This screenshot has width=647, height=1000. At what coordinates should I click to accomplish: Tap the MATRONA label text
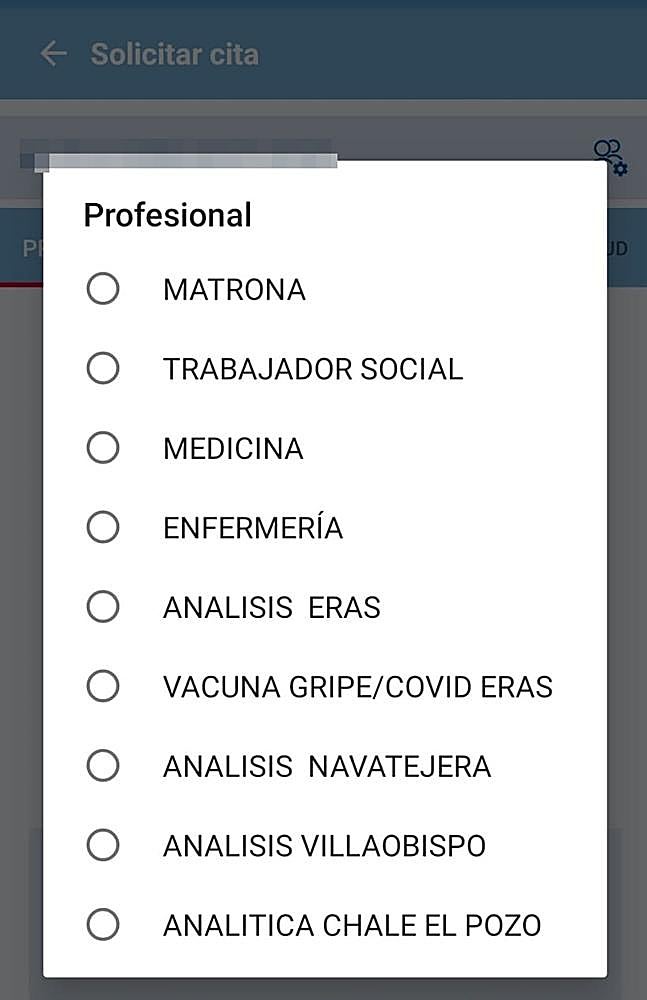click(x=234, y=290)
